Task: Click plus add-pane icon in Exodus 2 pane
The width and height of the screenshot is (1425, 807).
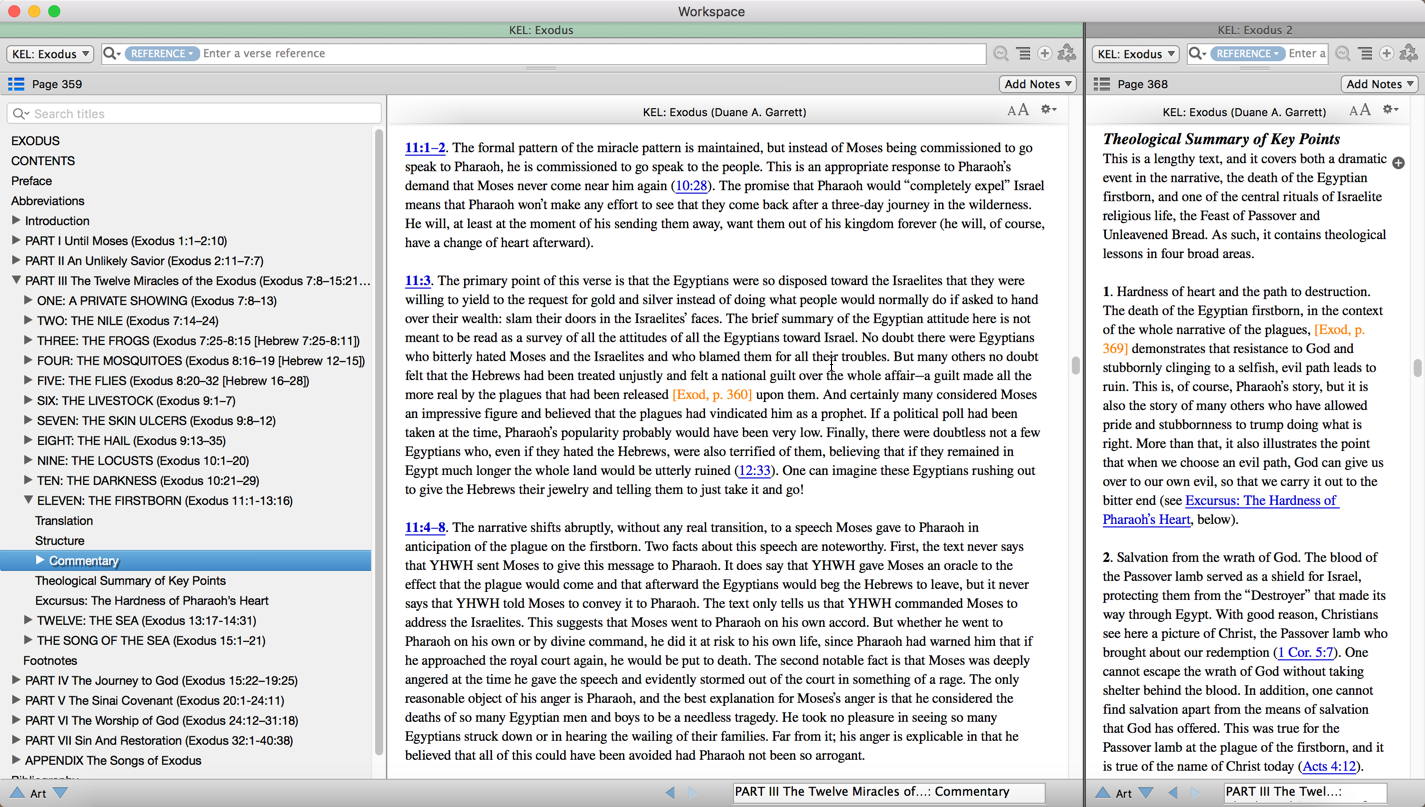Action: [1387, 53]
